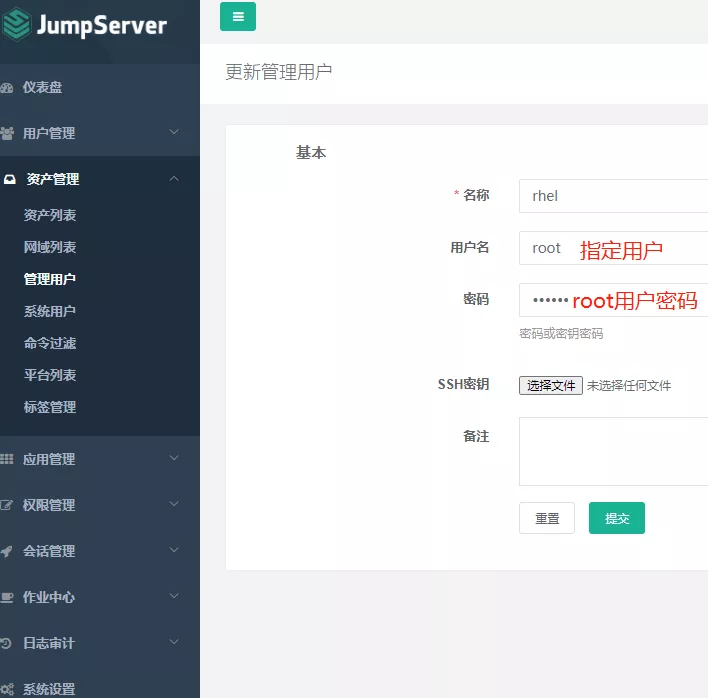This screenshot has width=708, height=698.
Task: Click the 权限管理 edit icon
Action: 7,506
